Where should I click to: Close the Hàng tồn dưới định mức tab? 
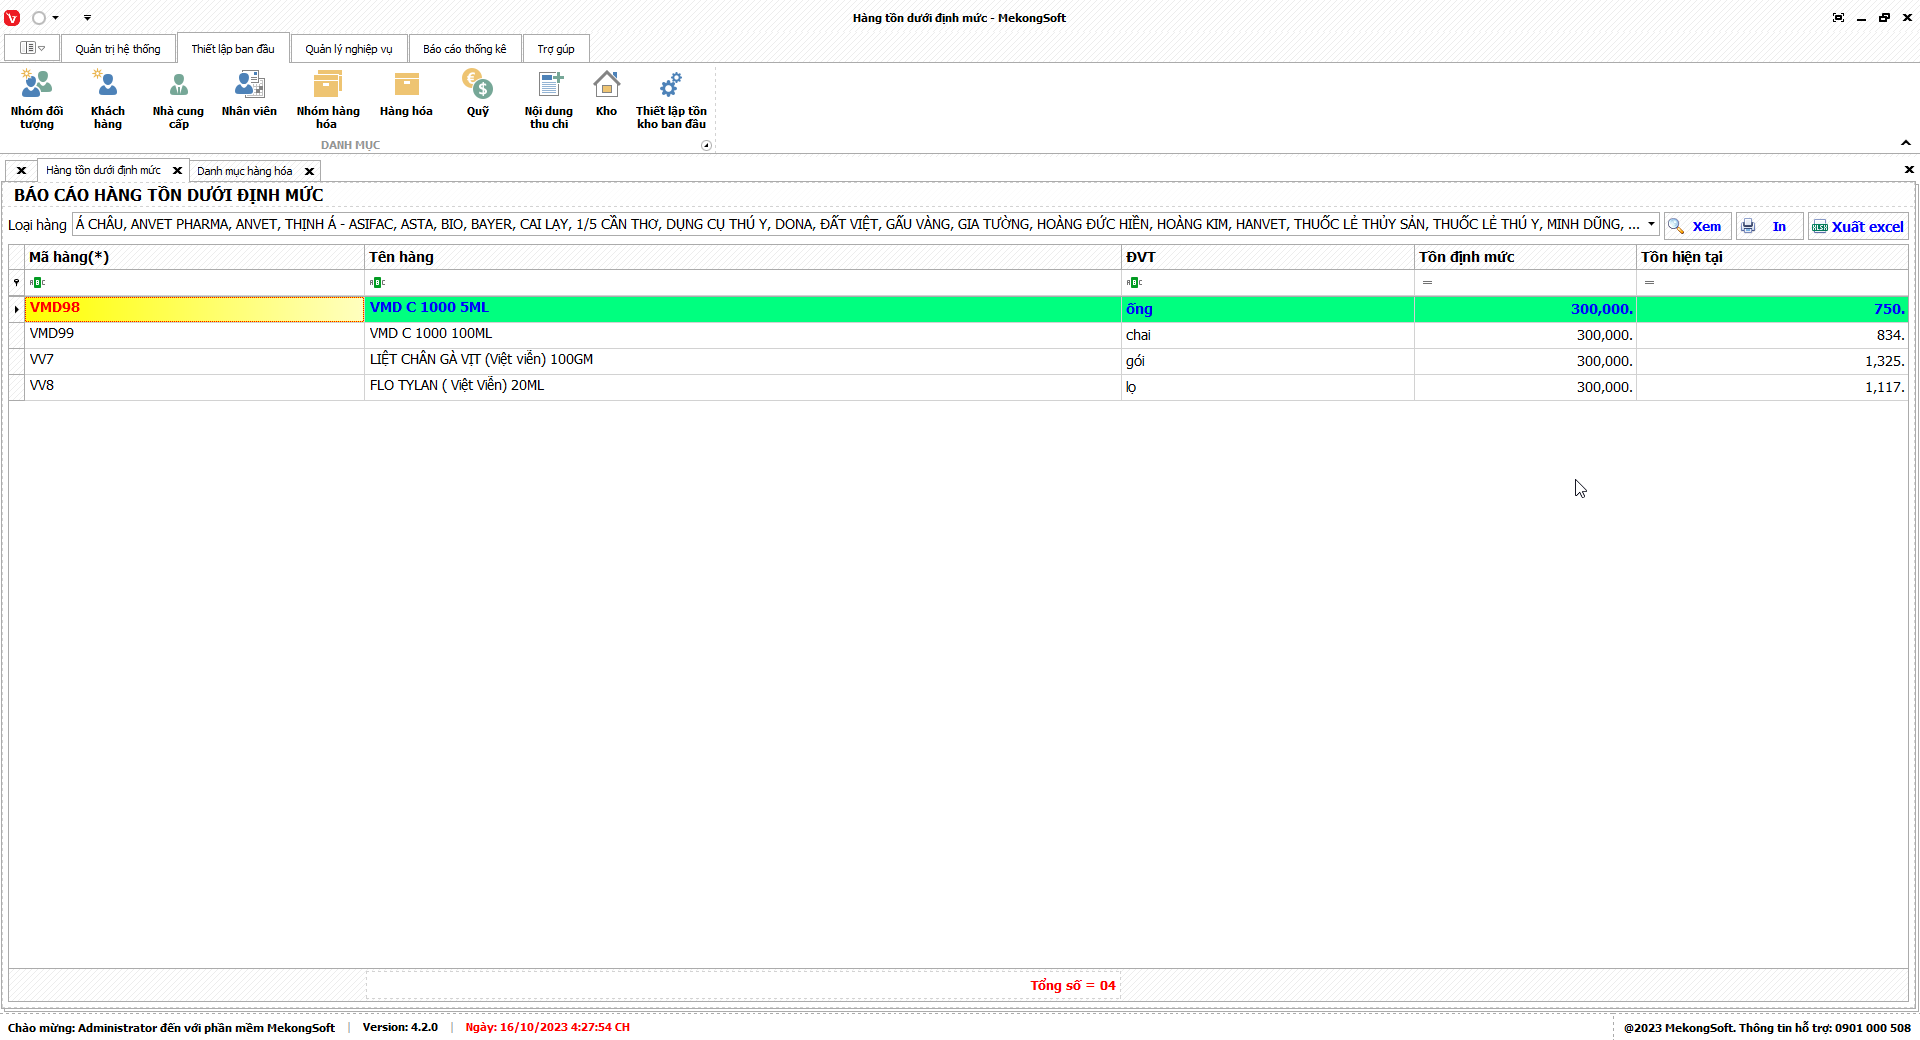click(x=177, y=171)
